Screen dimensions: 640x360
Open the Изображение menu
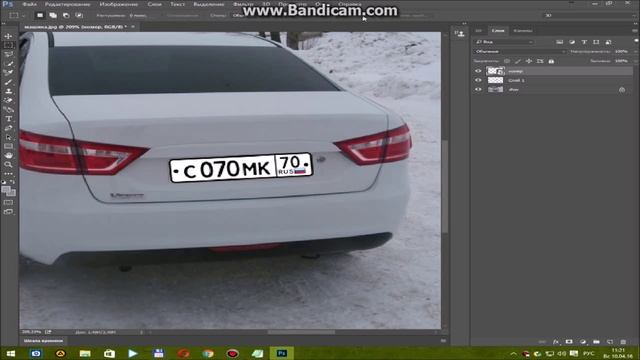[119, 4]
